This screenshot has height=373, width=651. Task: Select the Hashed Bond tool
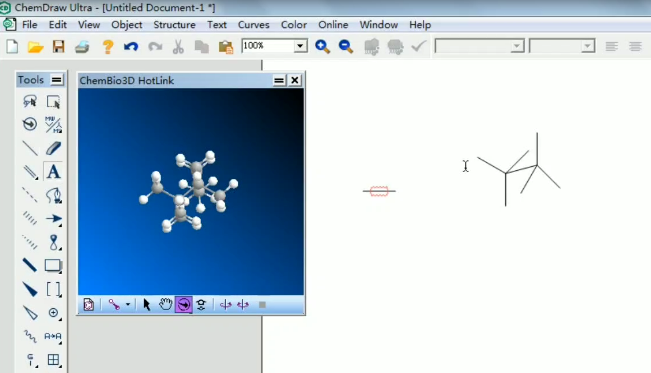[x=30, y=218]
